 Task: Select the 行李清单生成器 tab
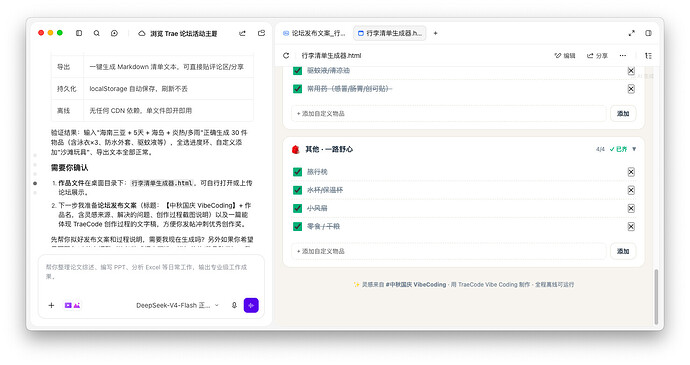coord(389,33)
